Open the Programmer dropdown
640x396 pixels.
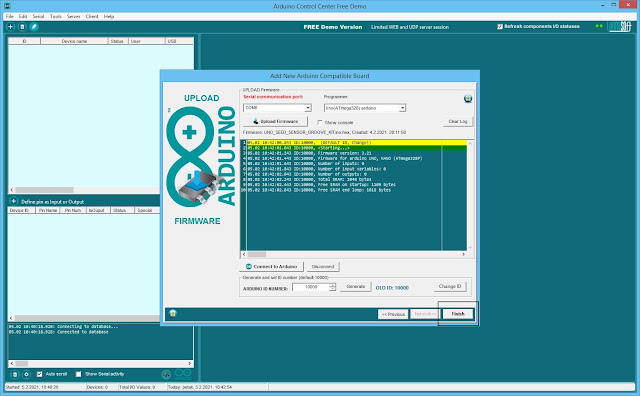[402, 108]
